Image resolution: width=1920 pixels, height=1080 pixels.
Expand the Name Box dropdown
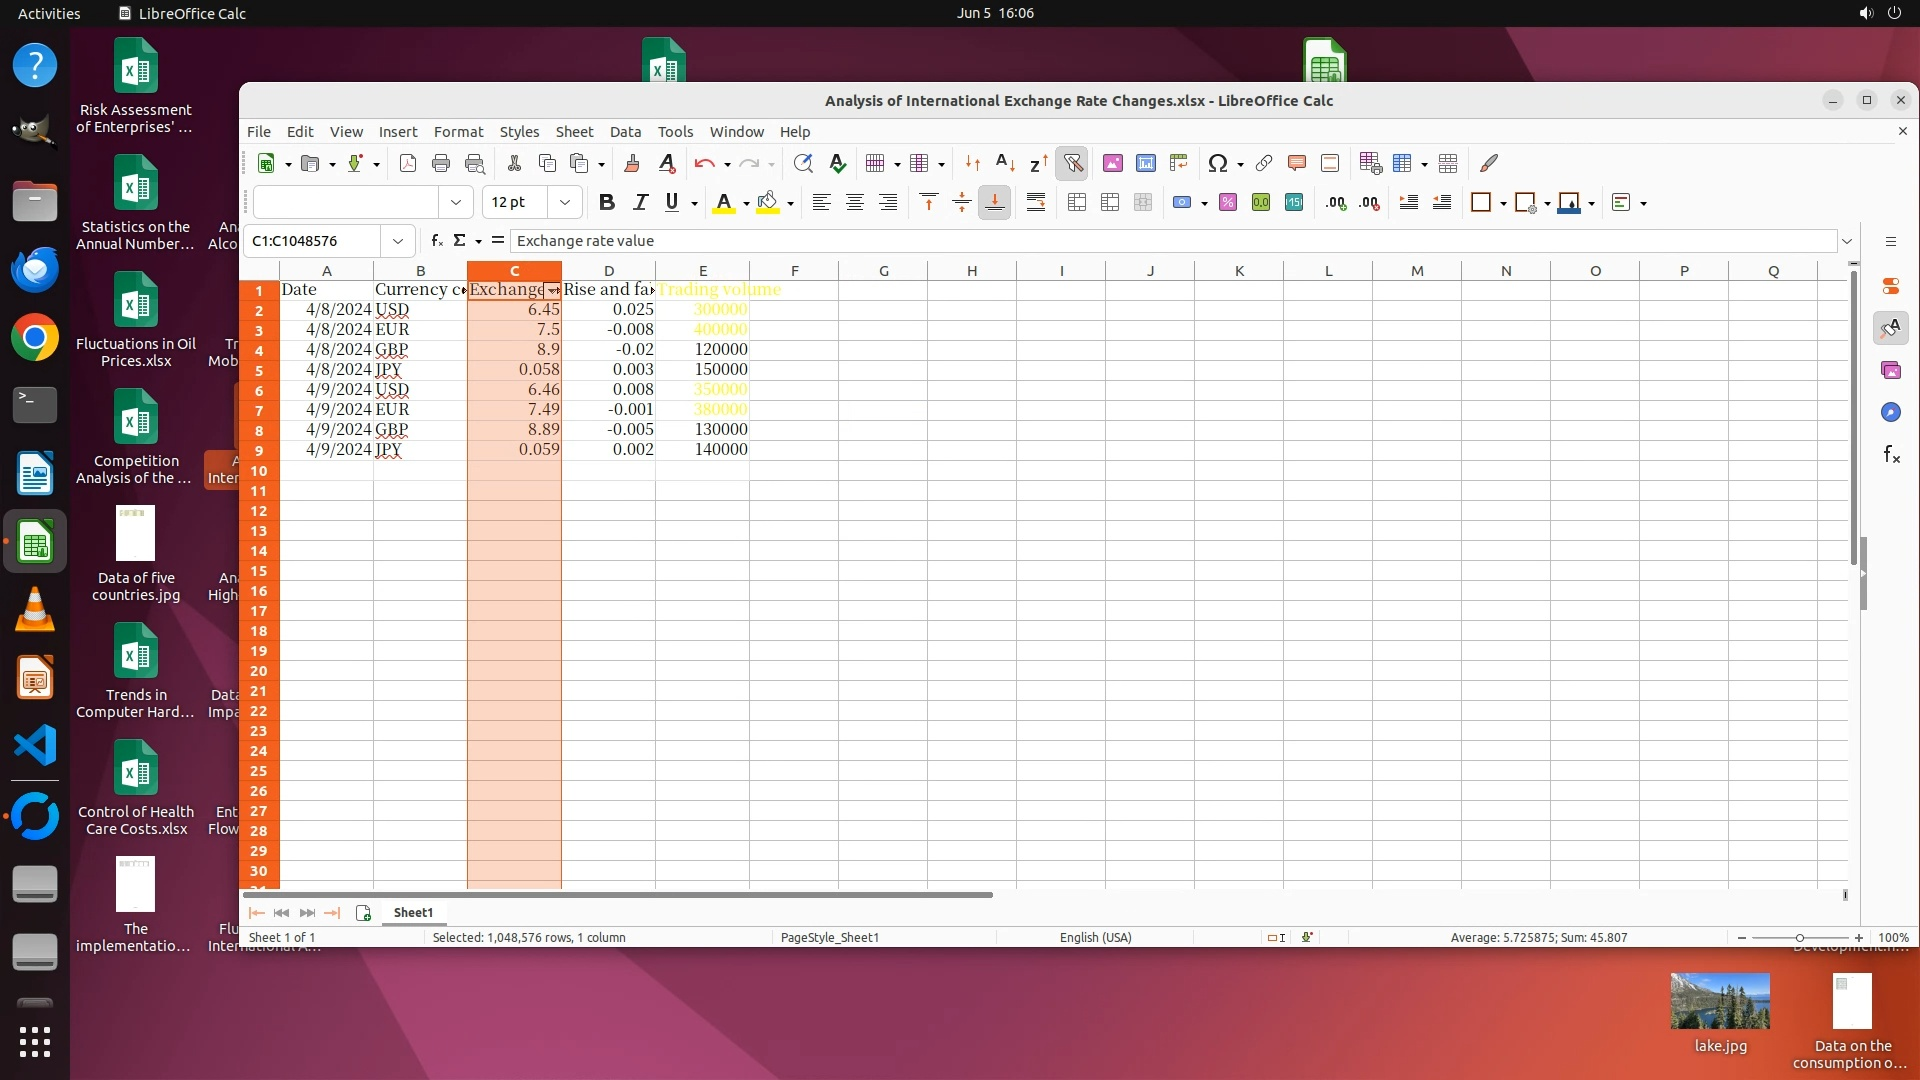(398, 241)
